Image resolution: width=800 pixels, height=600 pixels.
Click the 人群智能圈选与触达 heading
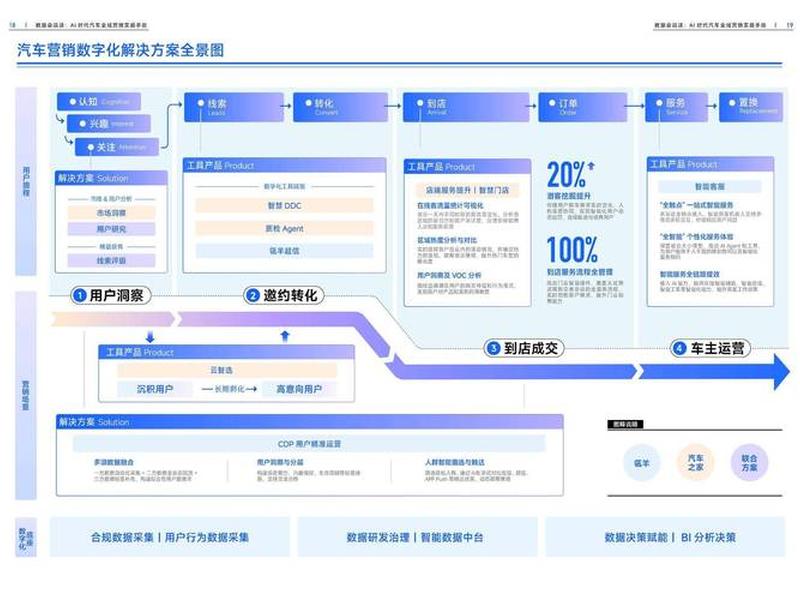(455, 462)
